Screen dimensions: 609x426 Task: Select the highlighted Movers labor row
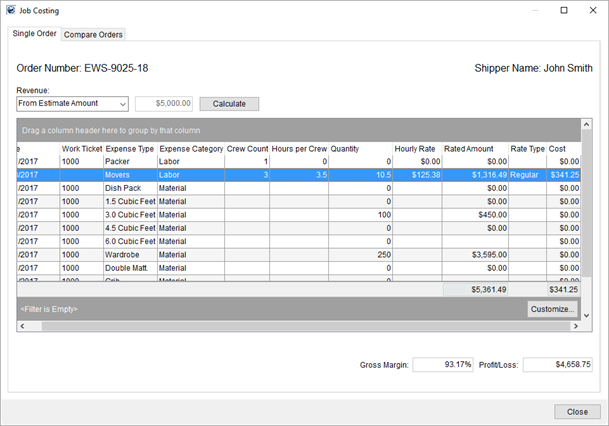[x=300, y=174]
